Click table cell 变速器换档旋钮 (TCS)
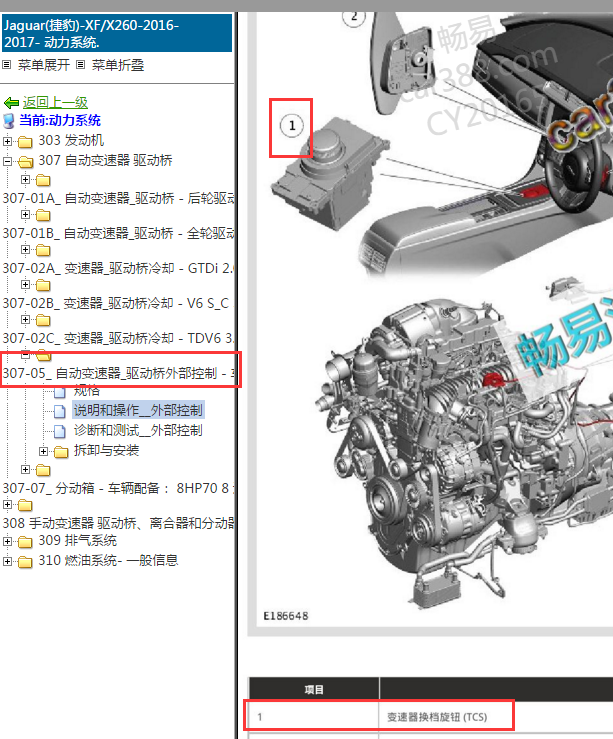This screenshot has width=613, height=739. 437,717
